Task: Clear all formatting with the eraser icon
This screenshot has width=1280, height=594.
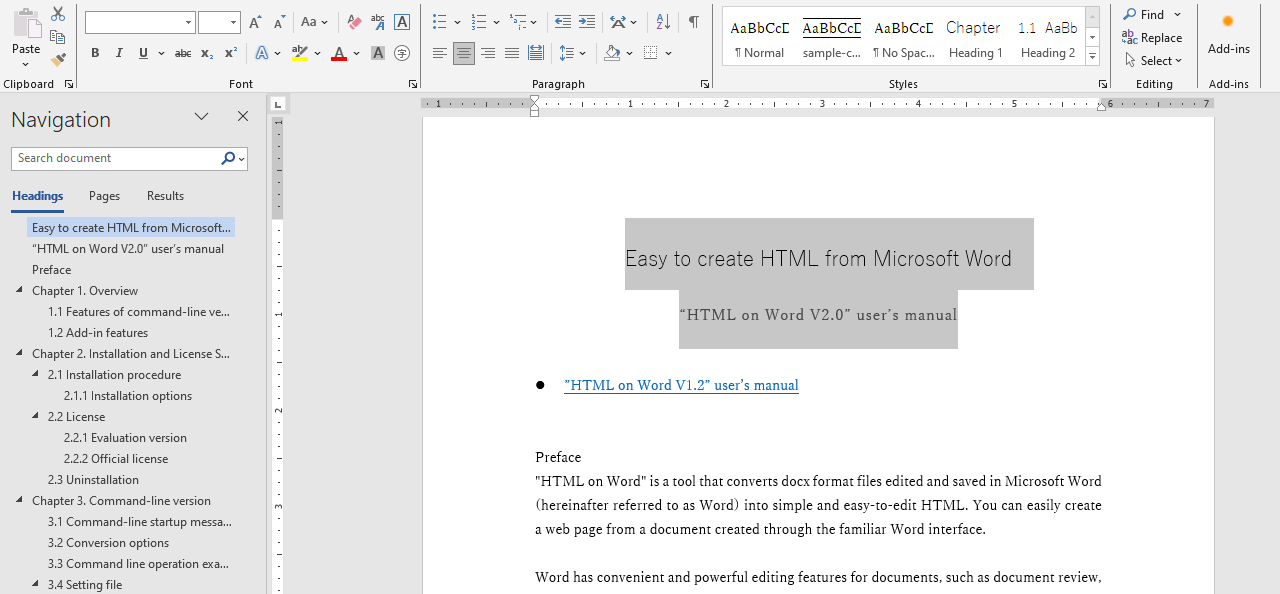Action: 353,22
